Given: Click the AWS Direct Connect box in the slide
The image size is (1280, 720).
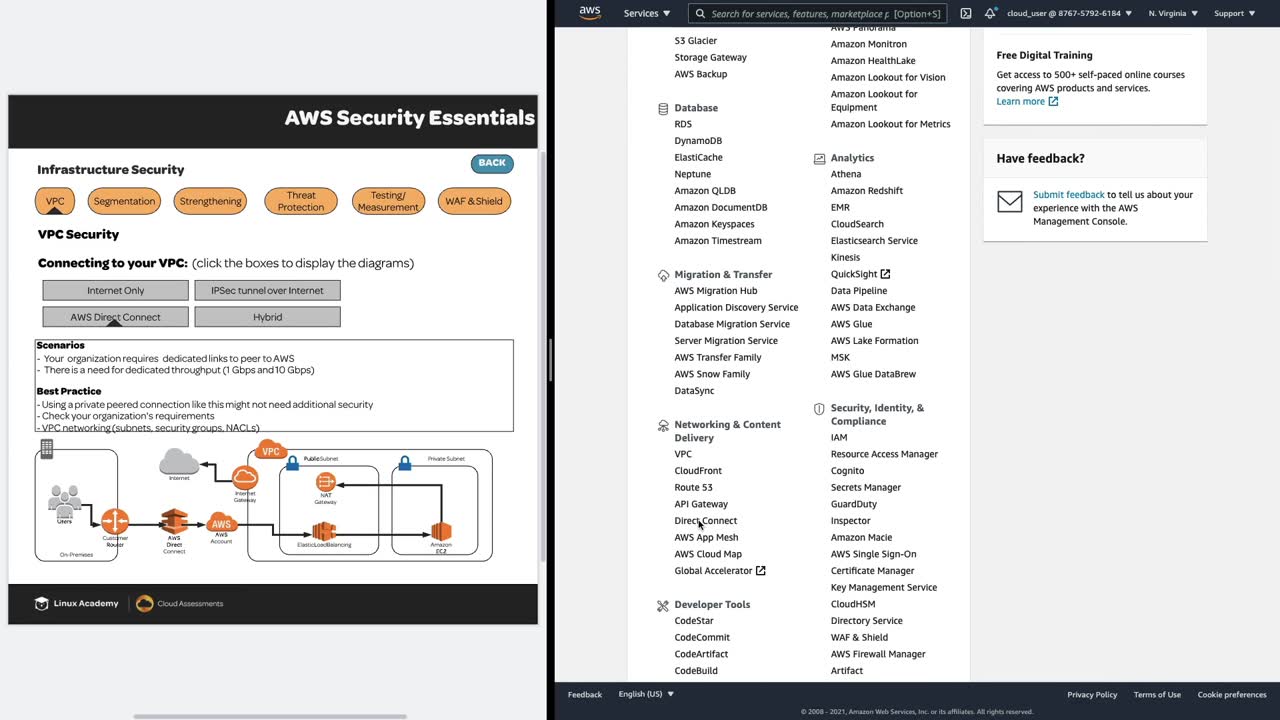Looking at the screenshot, I should tap(115, 317).
